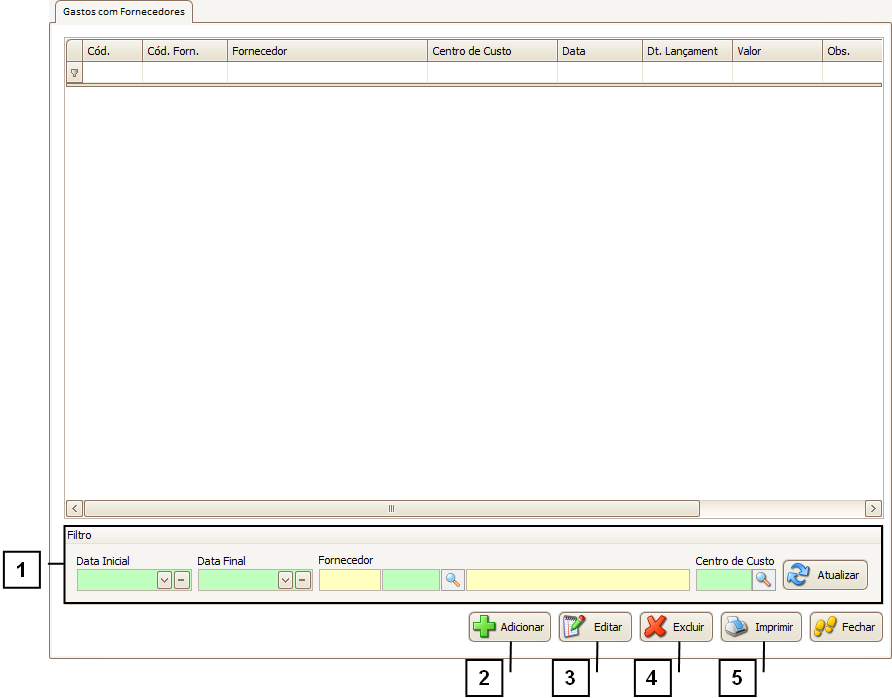Click the horizontal scrollbar left arrow
The height and width of the screenshot is (698, 892).
pyautogui.click(x=74, y=508)
